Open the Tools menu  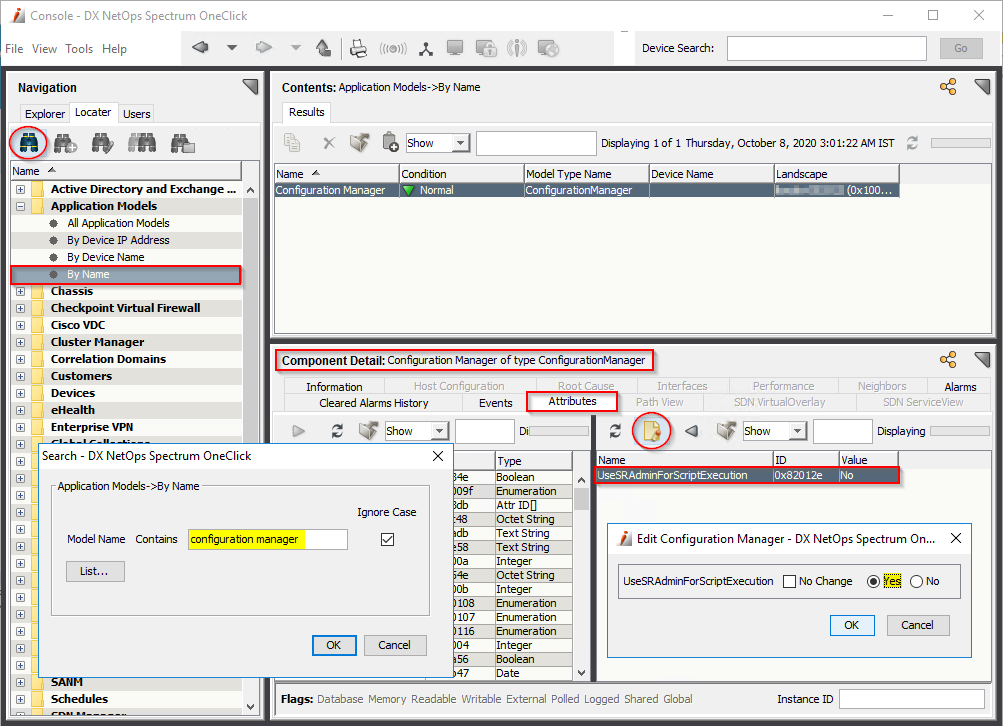79,48
